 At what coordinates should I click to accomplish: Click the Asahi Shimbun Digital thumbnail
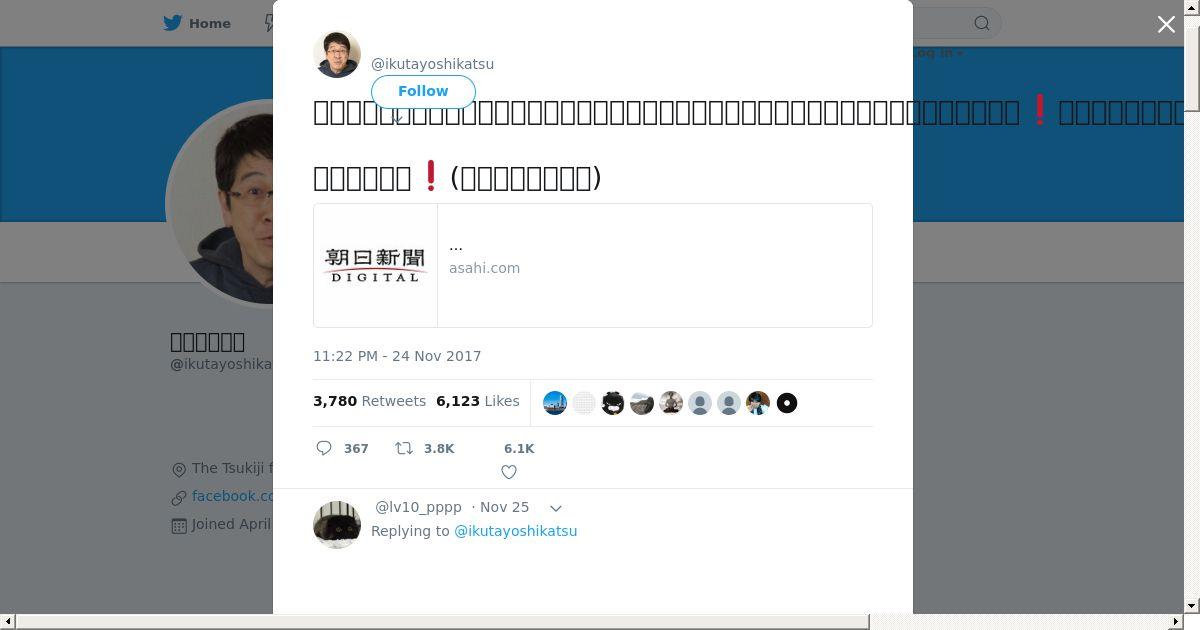(375, 266)
